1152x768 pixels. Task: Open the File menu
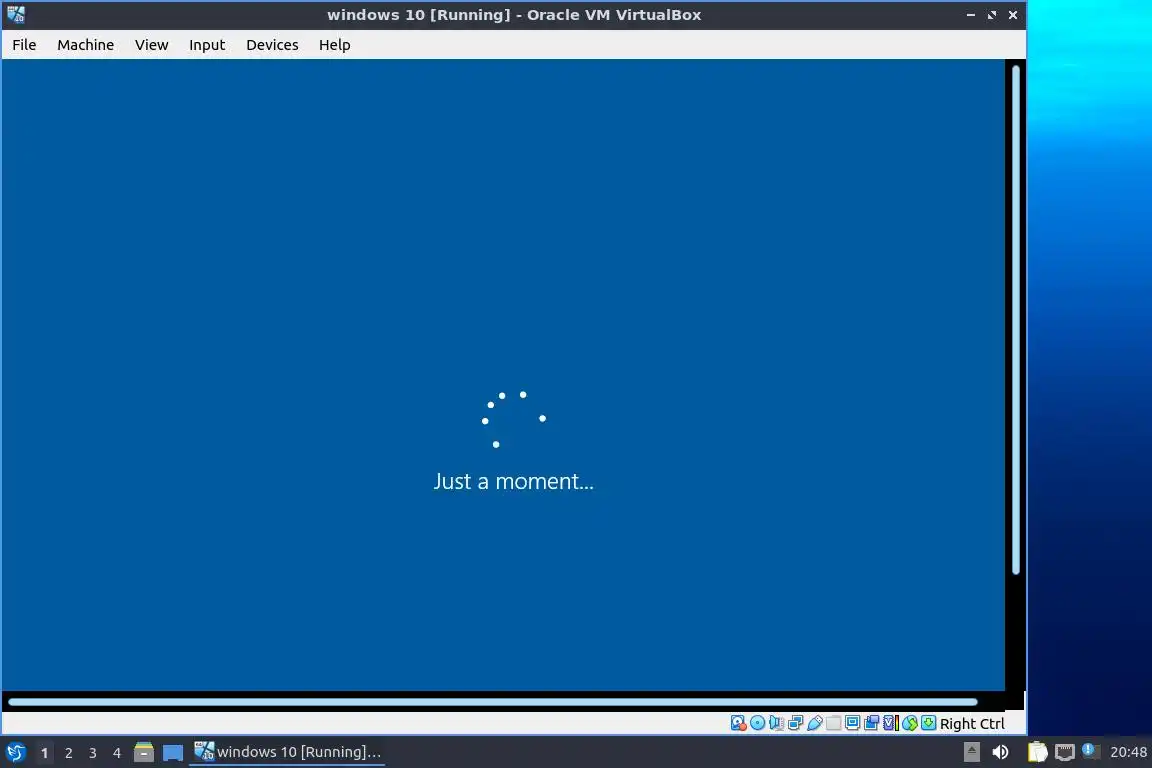pos(24,45)
